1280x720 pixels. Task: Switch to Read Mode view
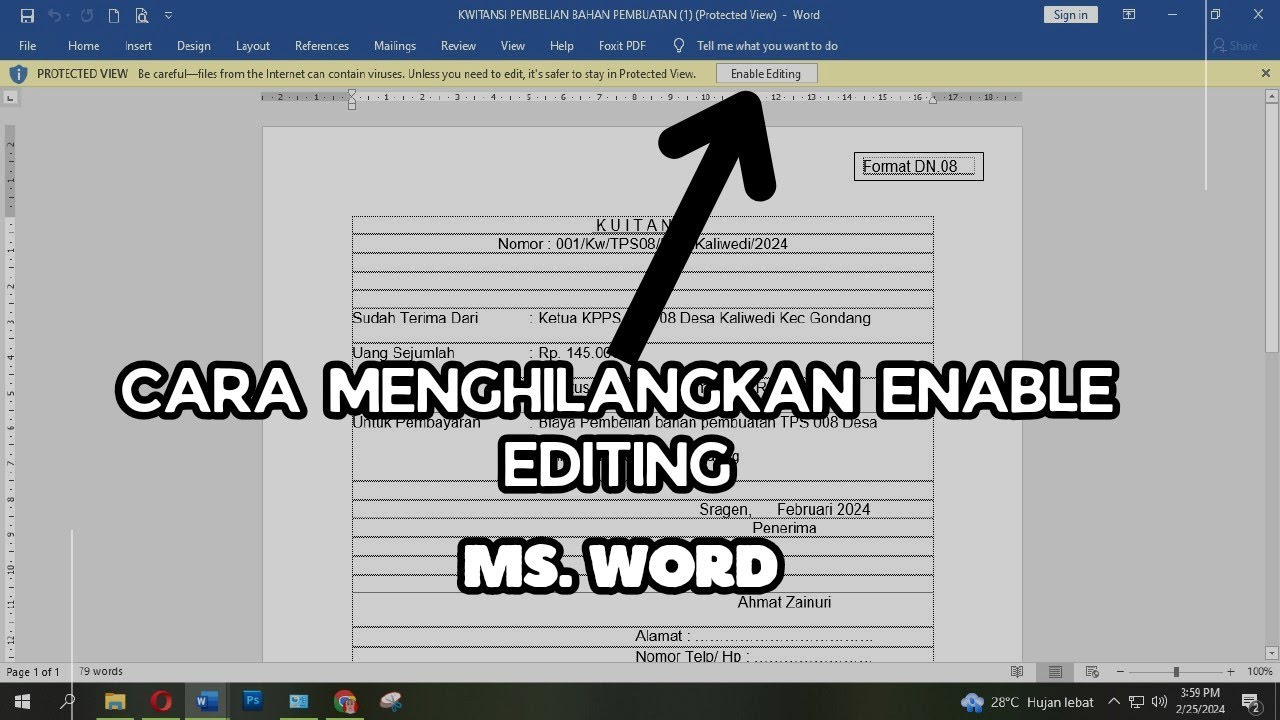click(1017, 672)
